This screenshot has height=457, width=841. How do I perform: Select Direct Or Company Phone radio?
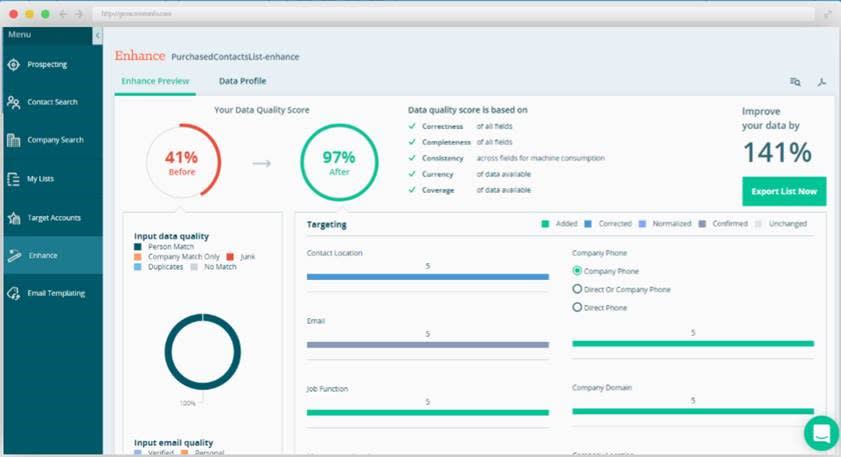pyautogui.click(x=577, y=289)
